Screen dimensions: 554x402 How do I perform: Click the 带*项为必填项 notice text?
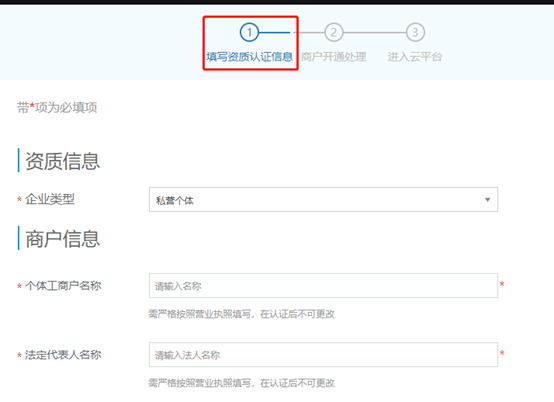(57, 107)
